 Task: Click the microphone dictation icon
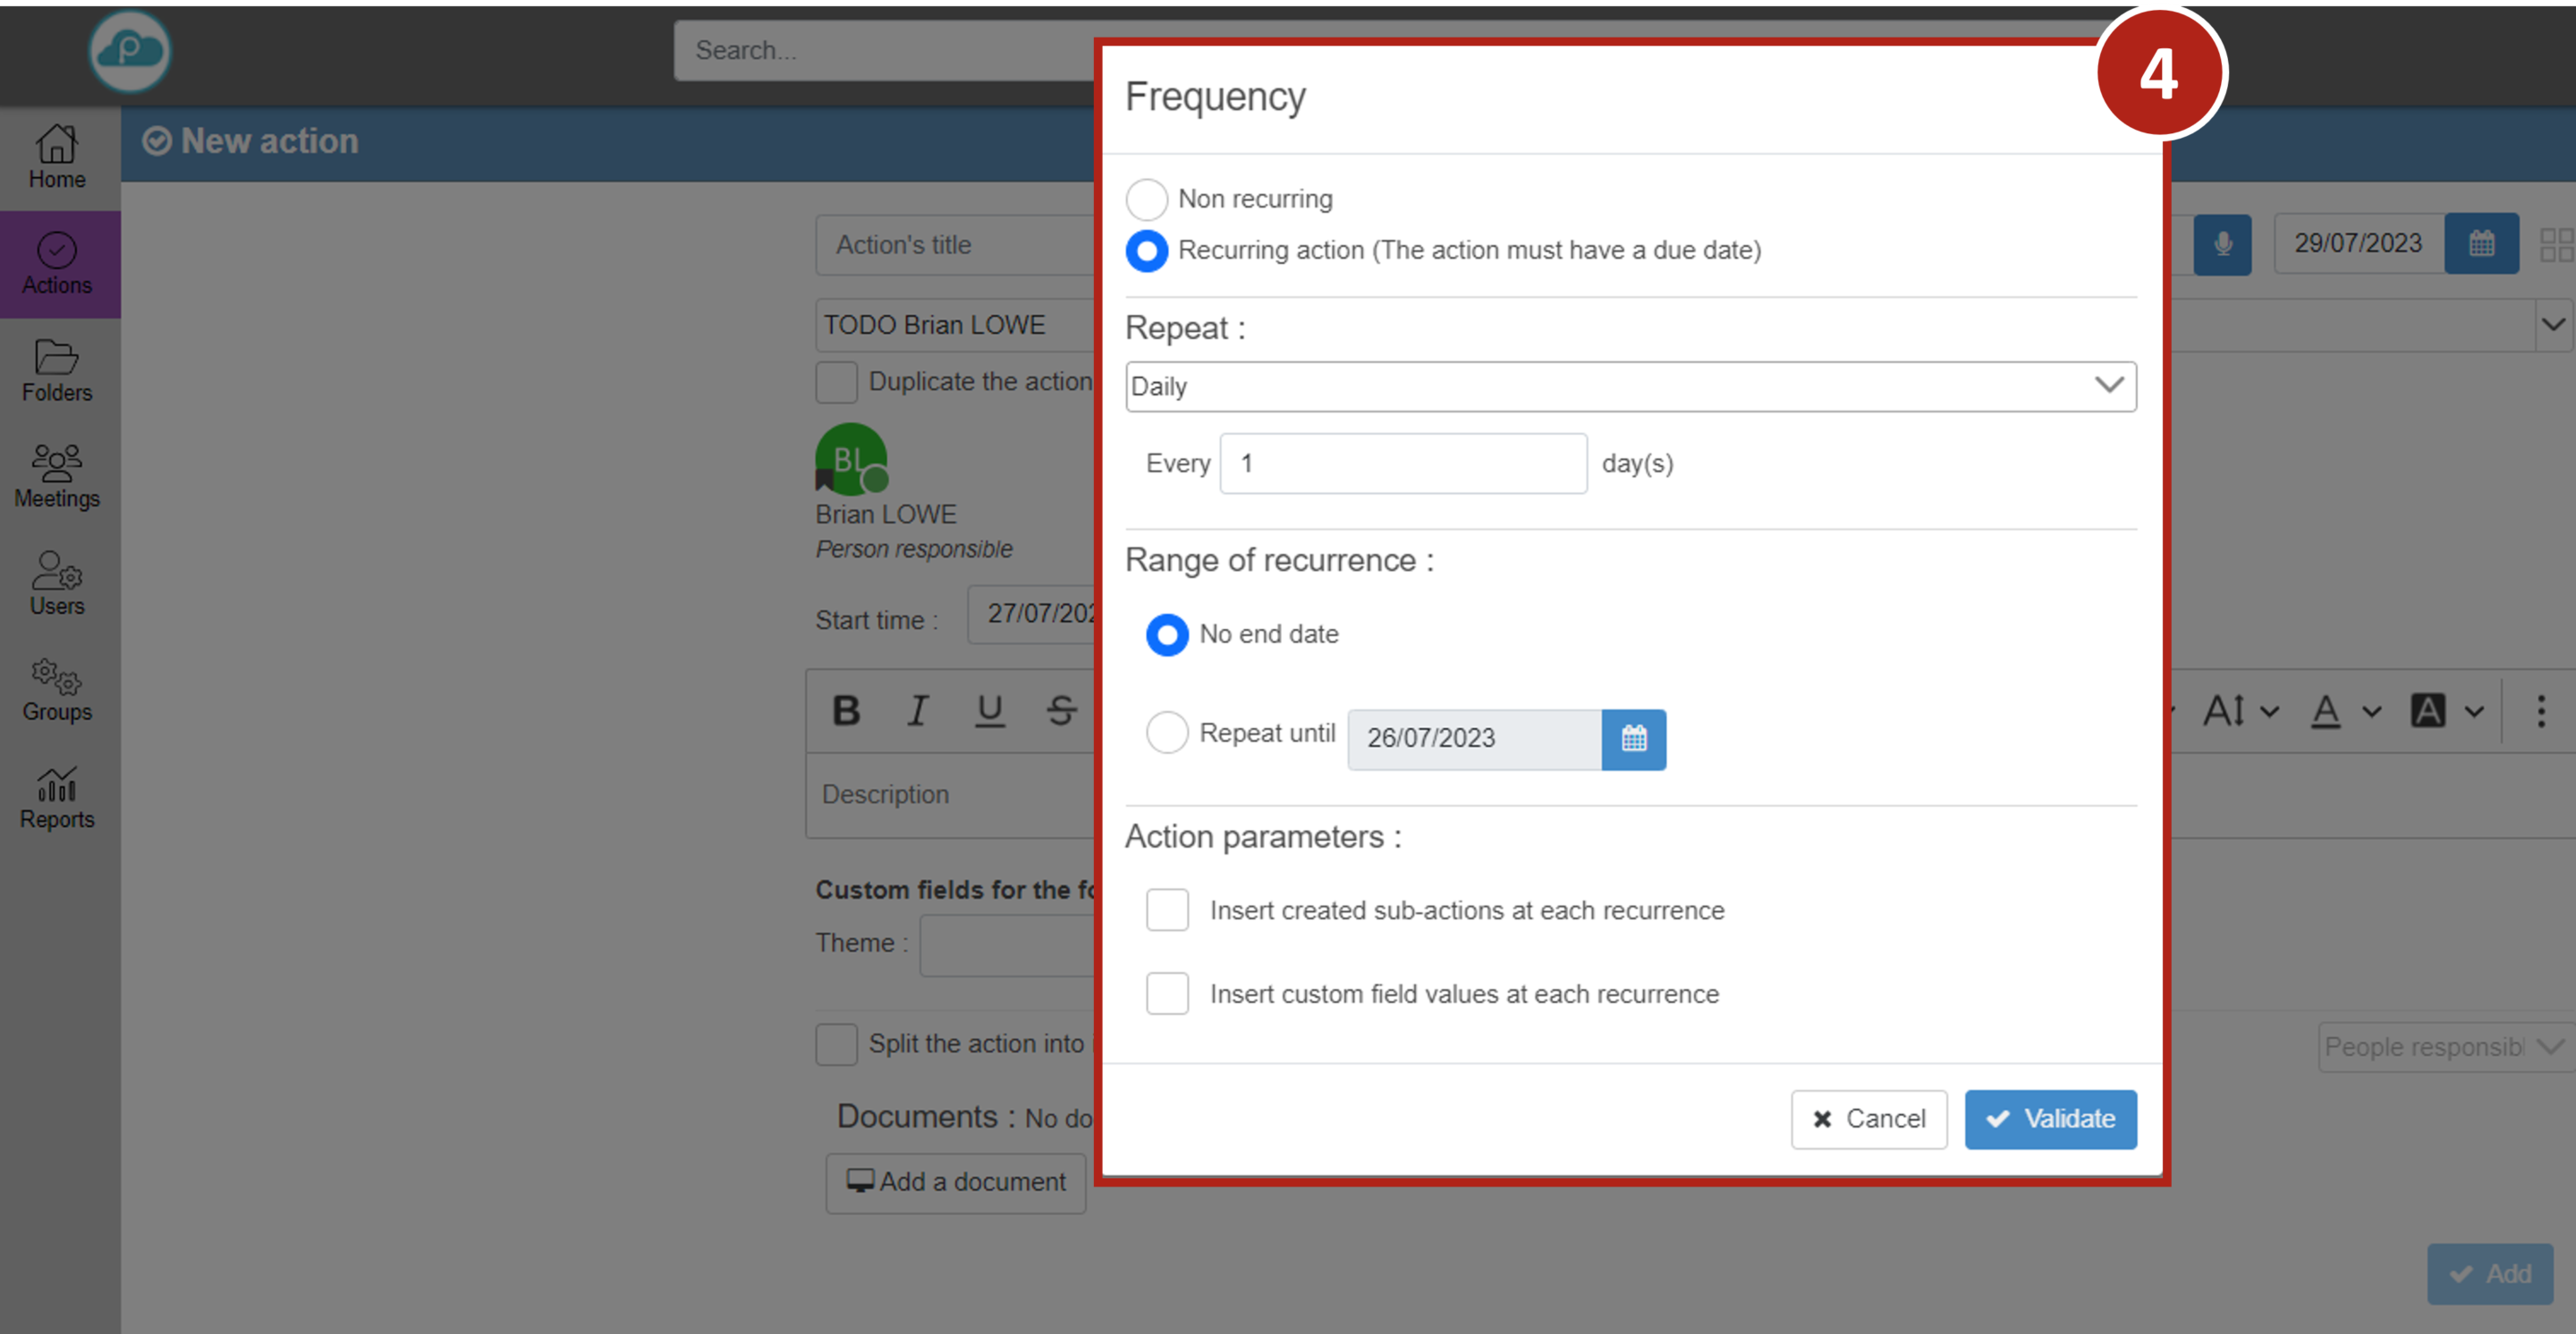pyautogui.click(x=2222, y=244)
